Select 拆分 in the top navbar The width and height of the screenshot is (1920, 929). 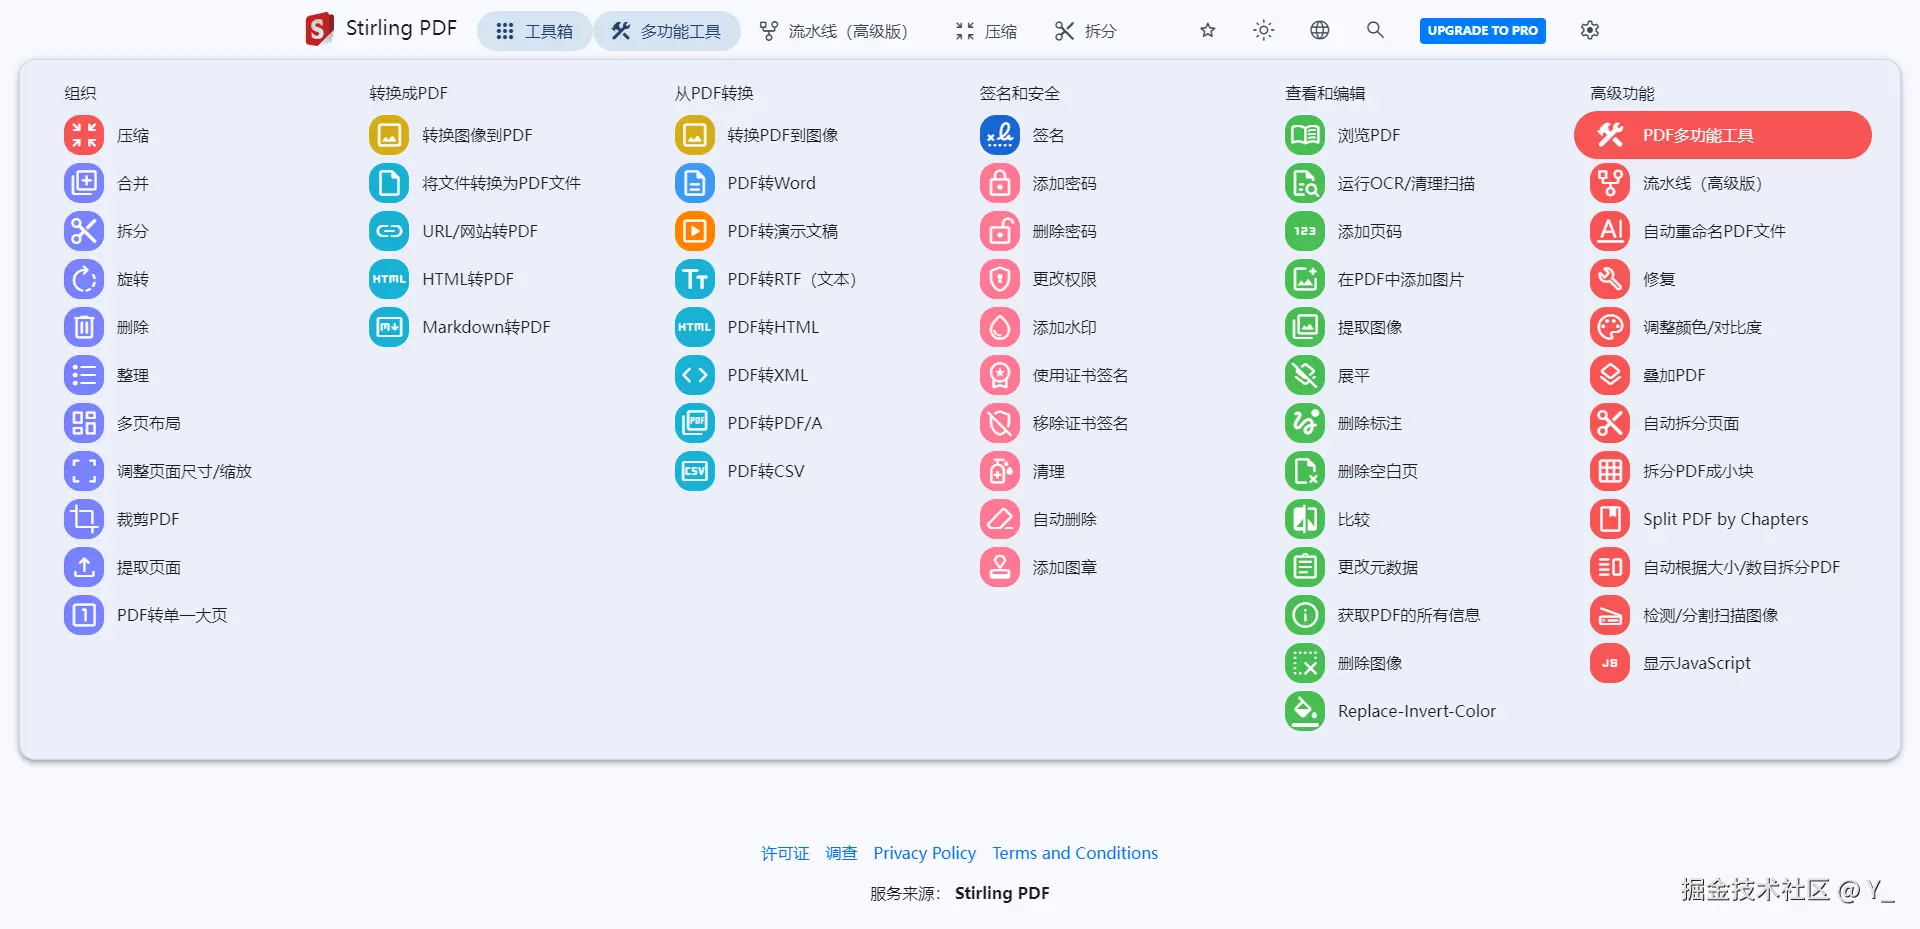tap(1085, 31)
